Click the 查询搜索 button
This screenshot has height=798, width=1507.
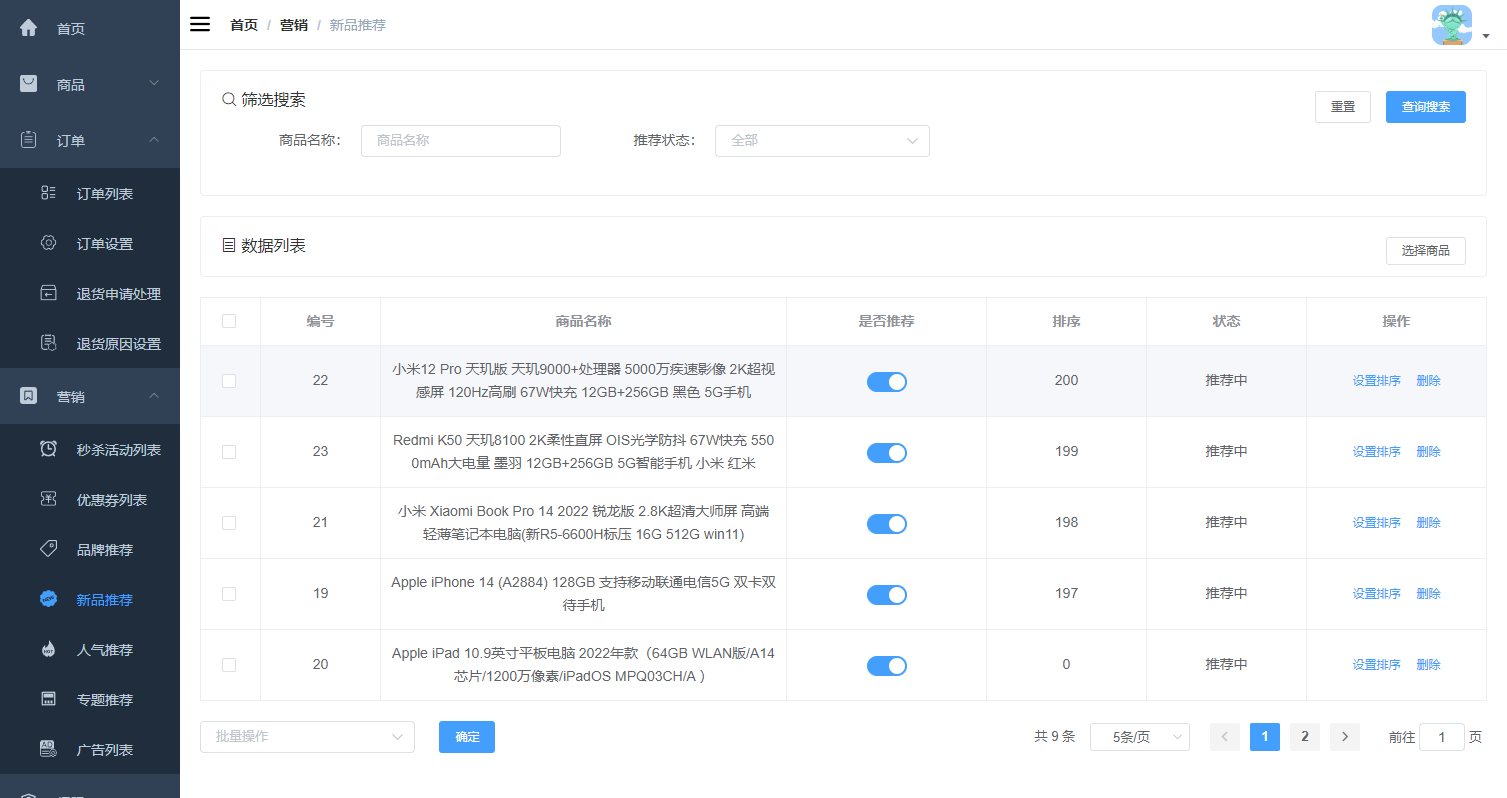pos(1425,107)
